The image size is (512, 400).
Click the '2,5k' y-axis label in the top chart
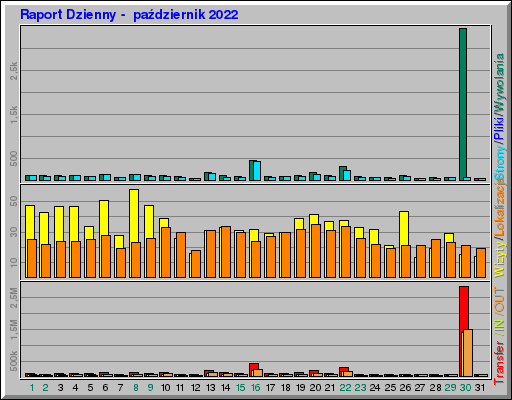[13, 71]
